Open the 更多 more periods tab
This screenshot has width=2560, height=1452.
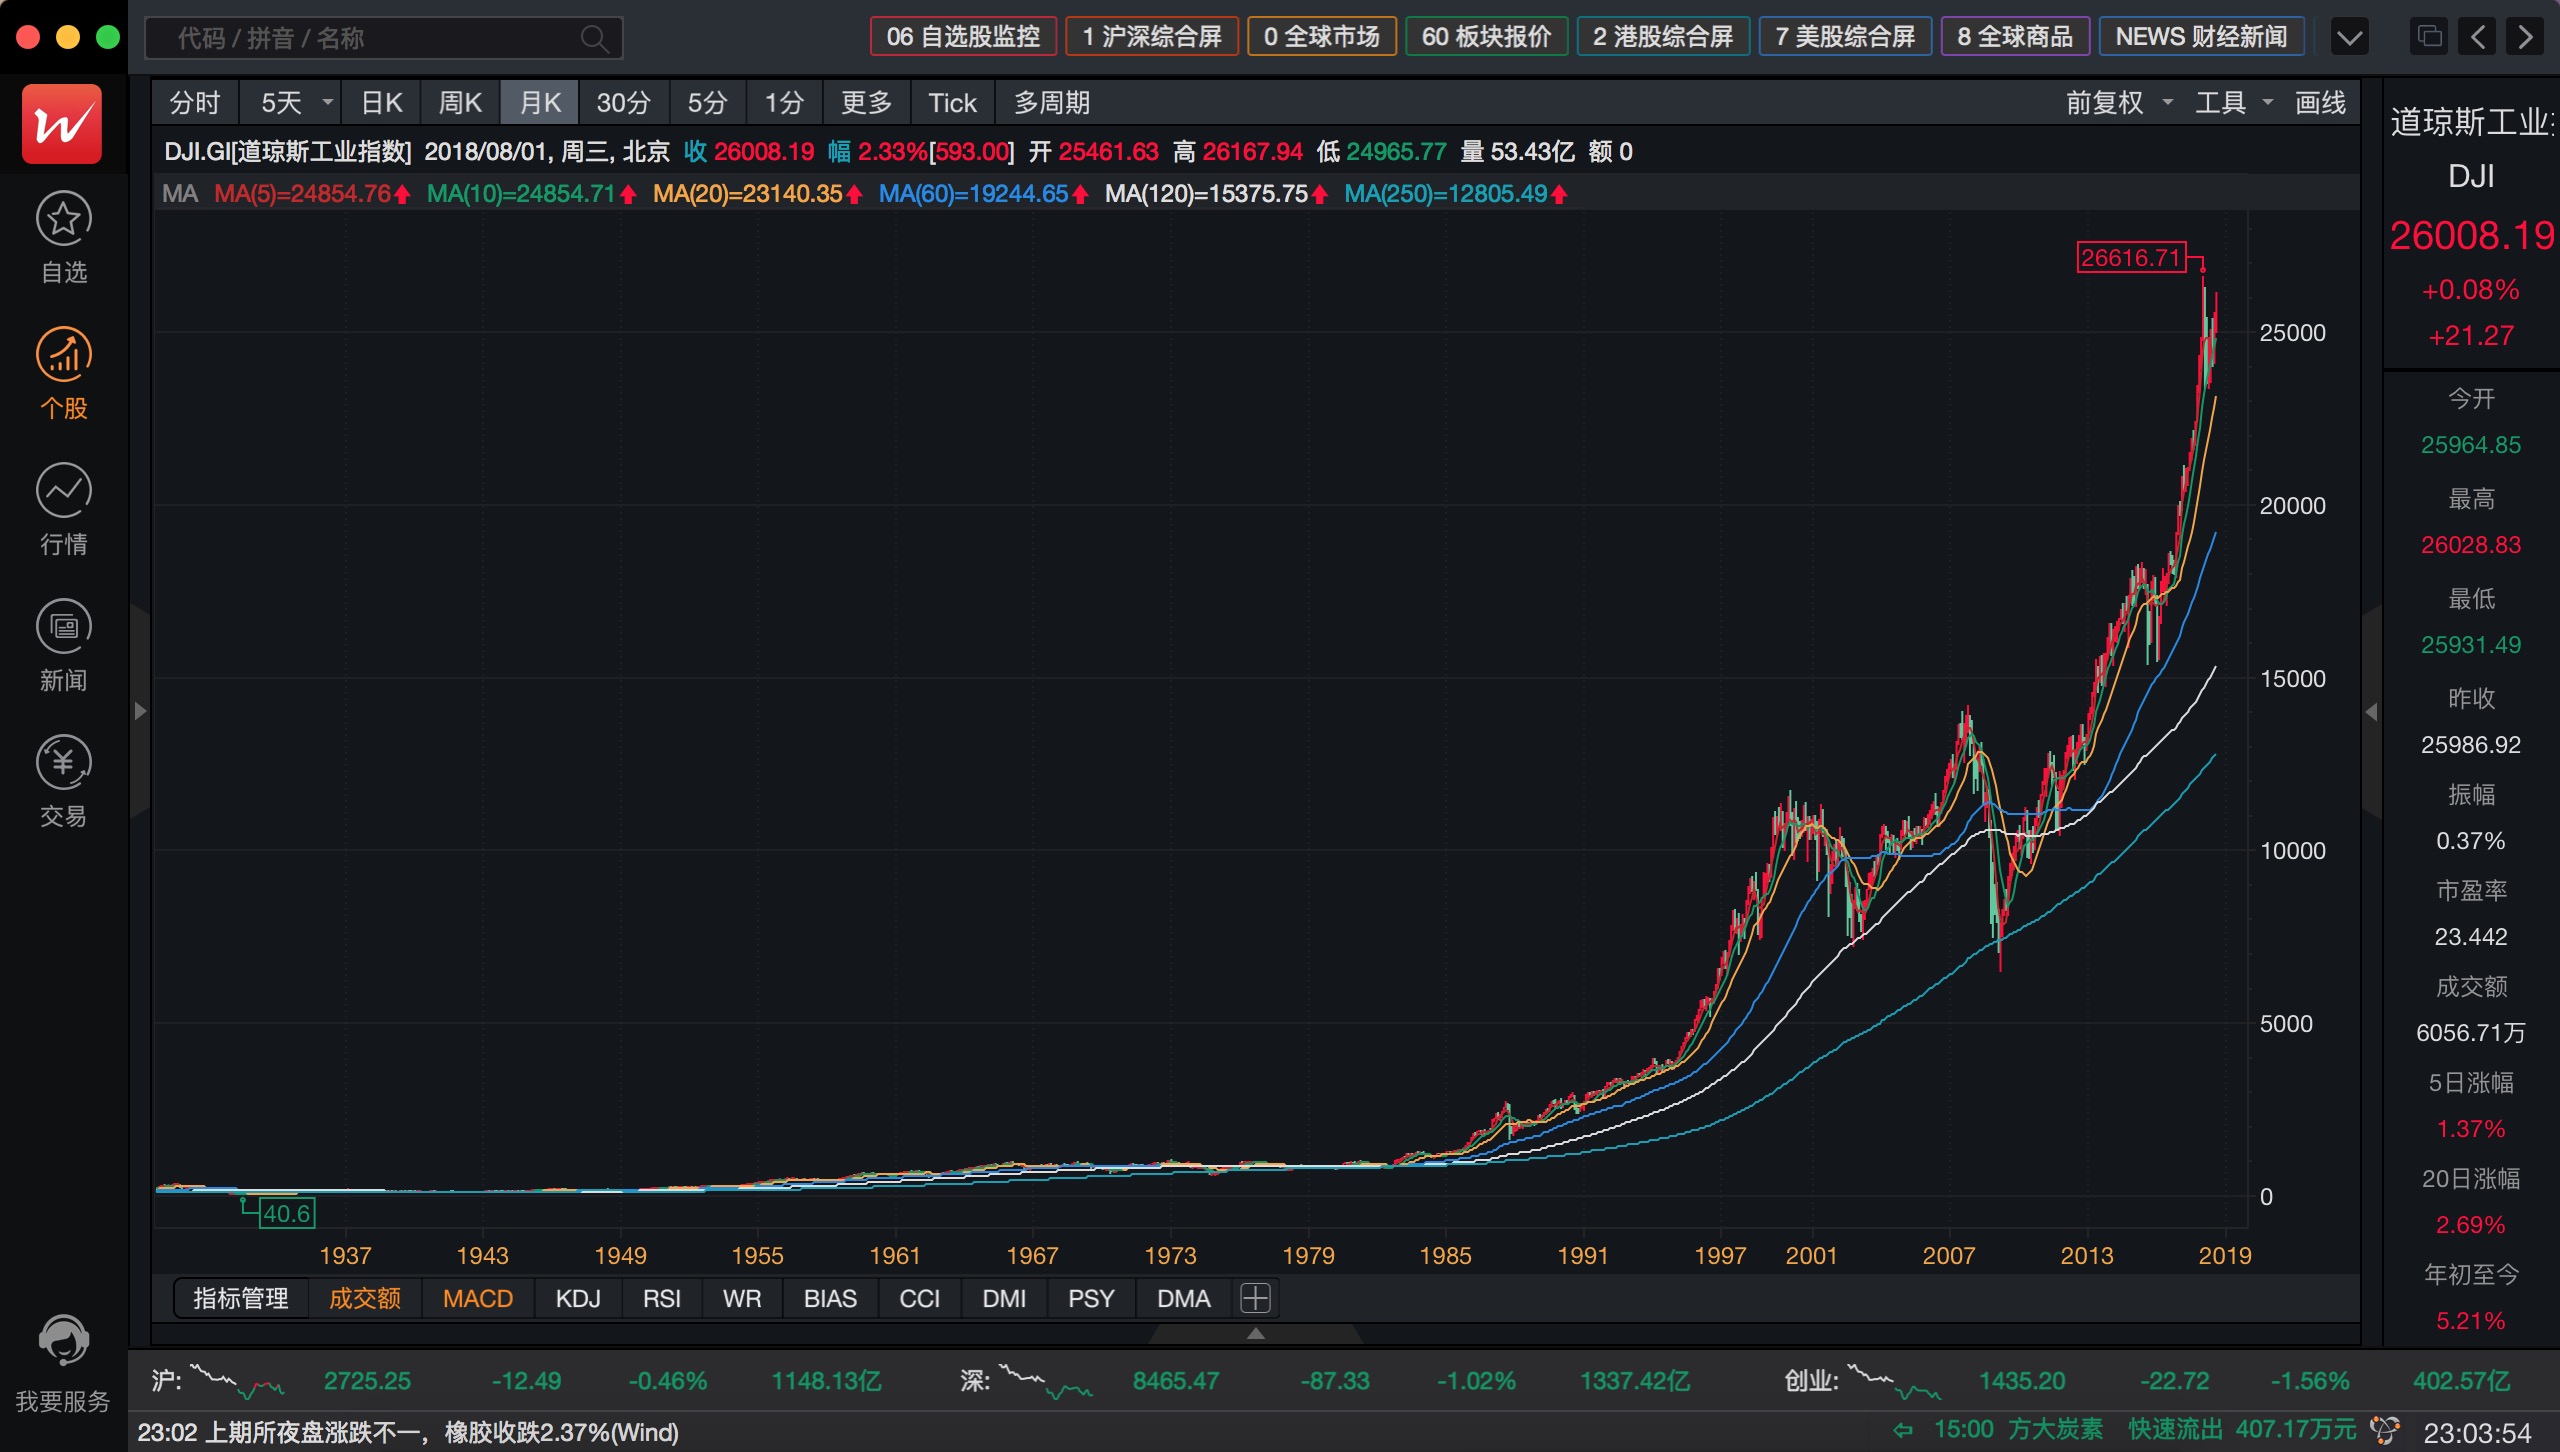click(x=866, y=102)
